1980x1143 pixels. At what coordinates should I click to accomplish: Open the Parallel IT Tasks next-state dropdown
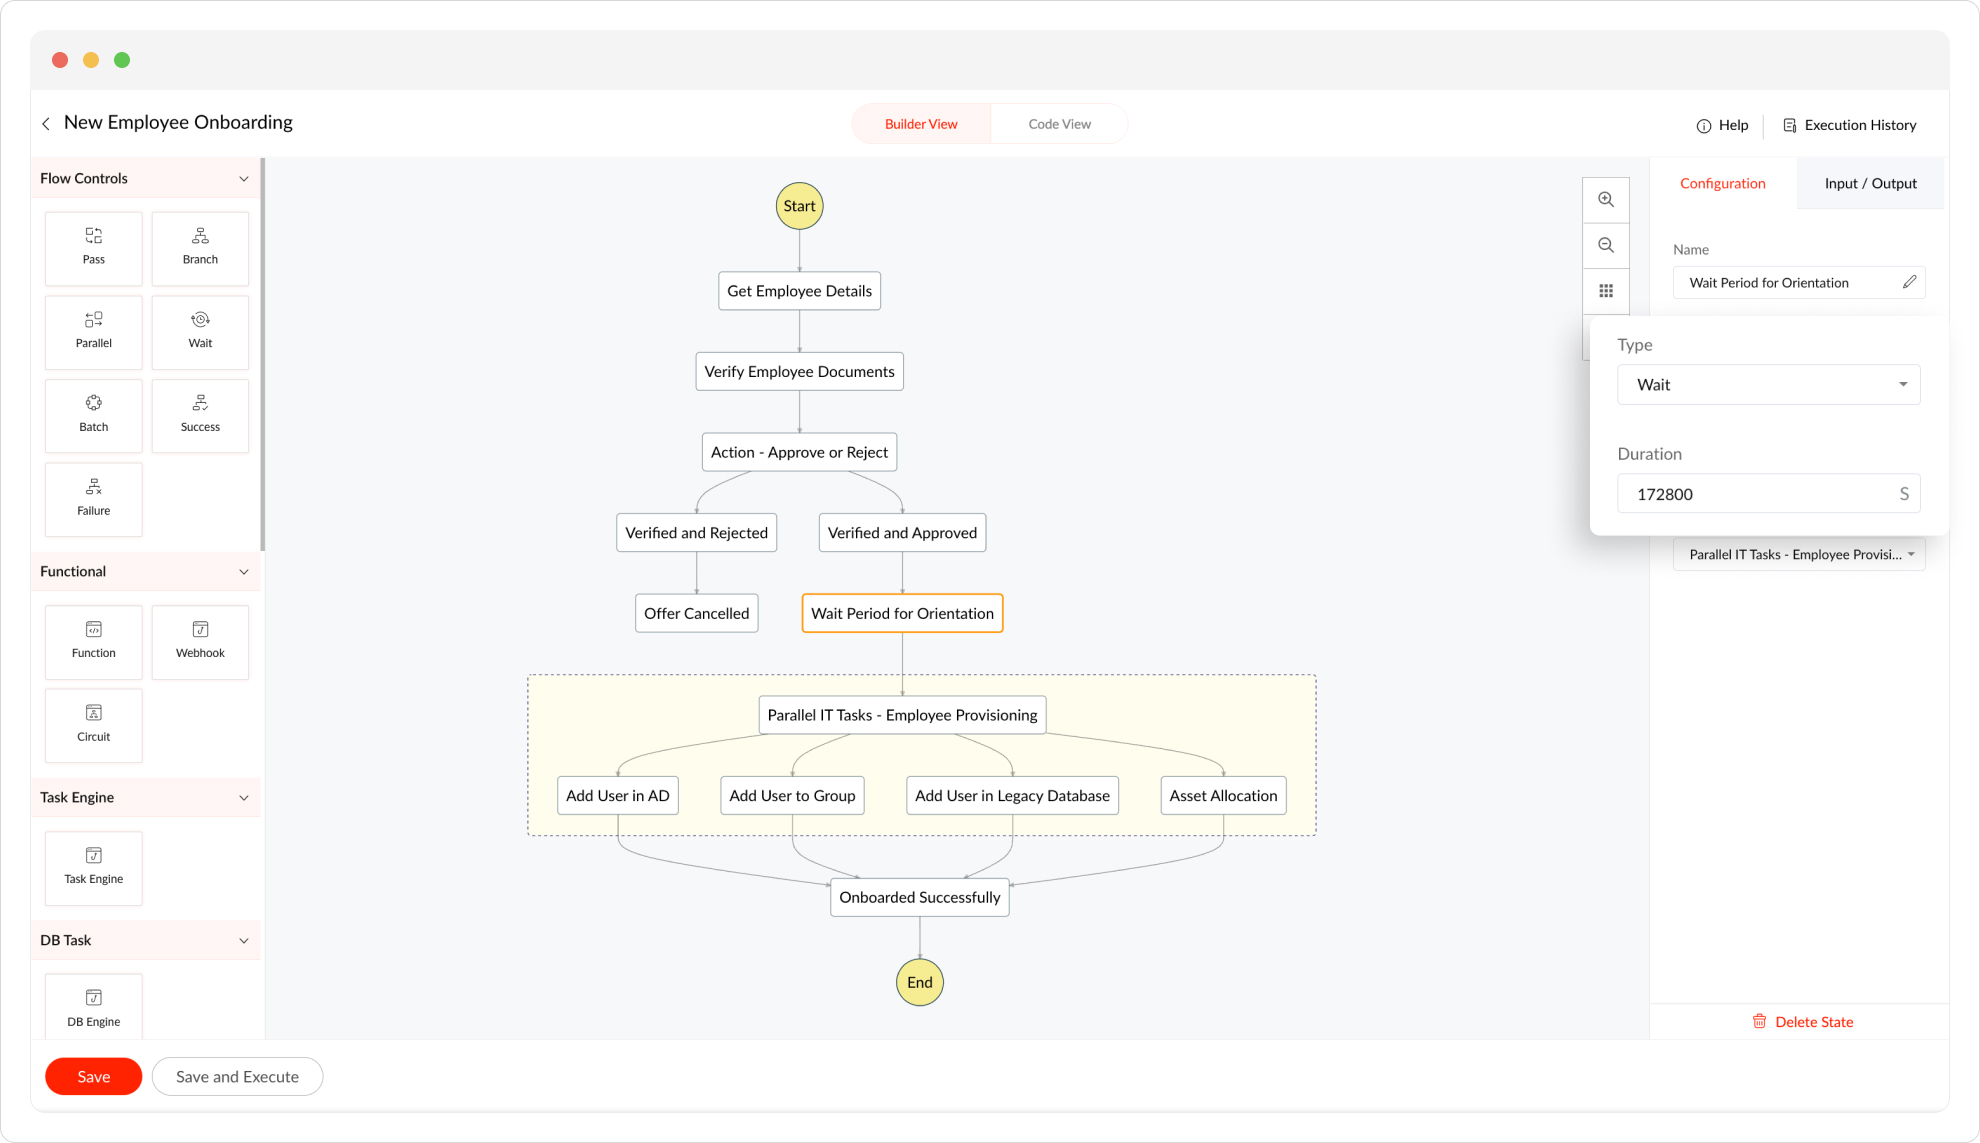point(1799,555)
